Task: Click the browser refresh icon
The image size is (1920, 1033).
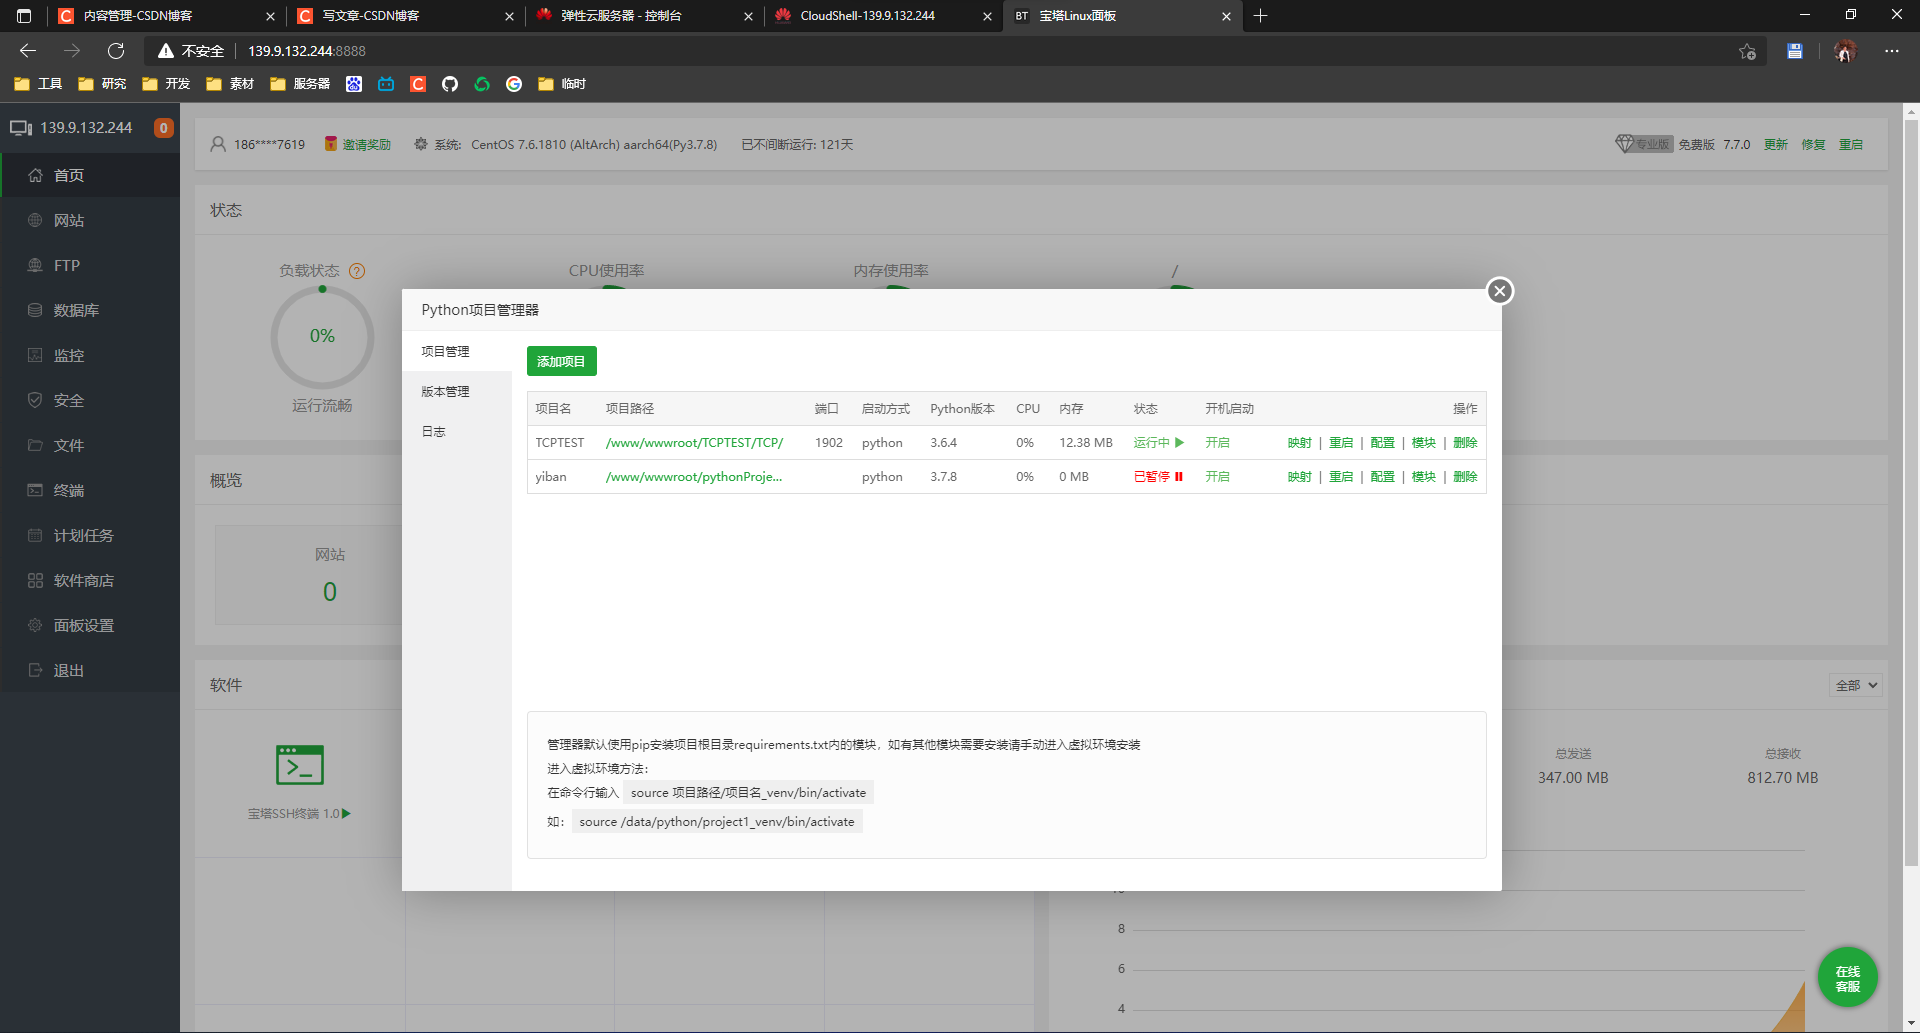Action: point(116,51)
